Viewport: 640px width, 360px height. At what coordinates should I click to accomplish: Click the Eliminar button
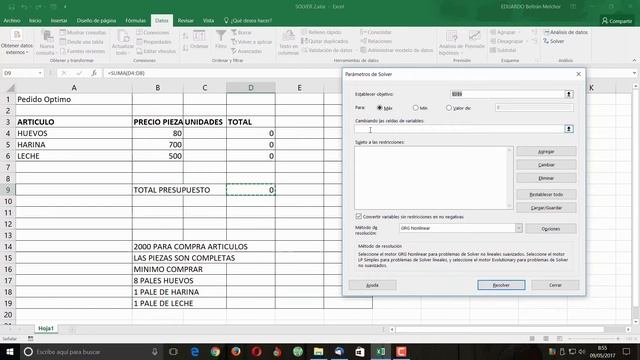pos(546,178)
